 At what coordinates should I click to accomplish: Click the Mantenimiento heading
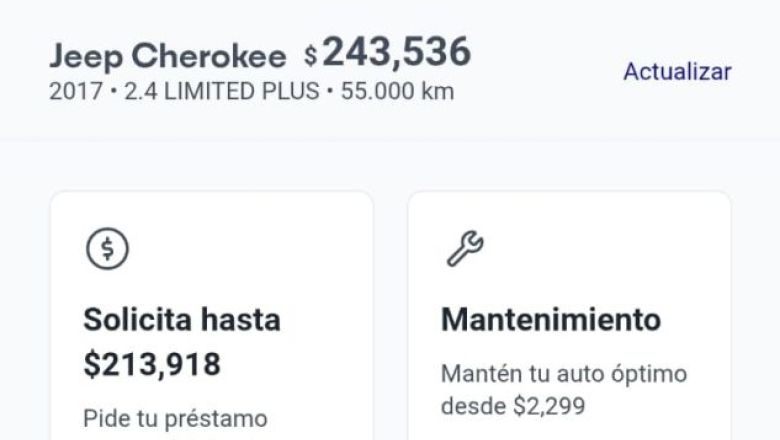click(551, 320)
